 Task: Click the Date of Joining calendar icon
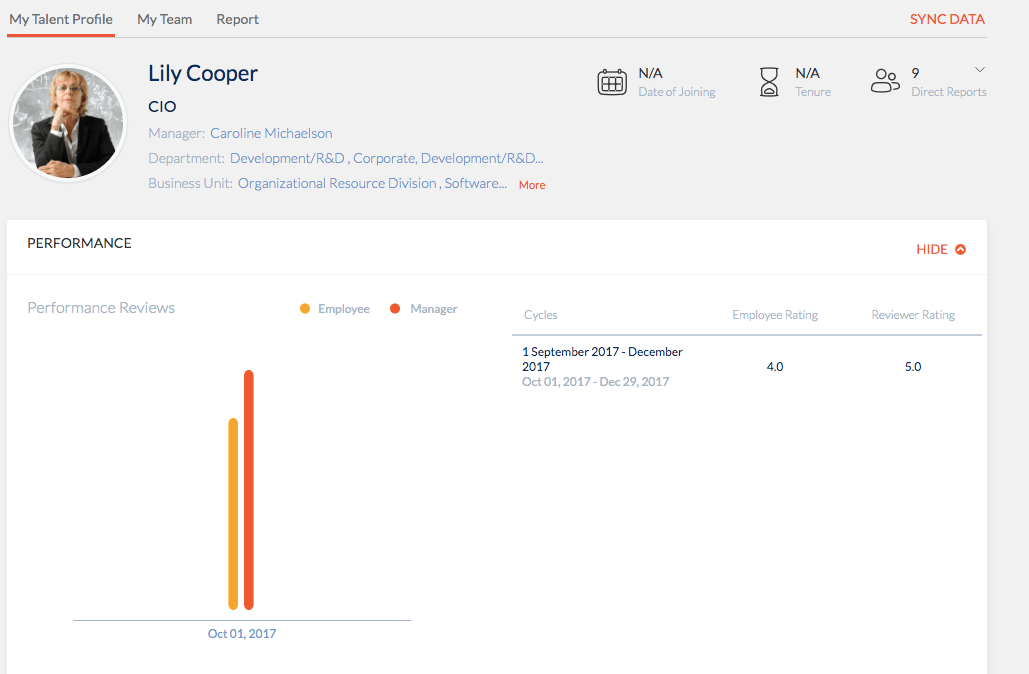pyautogui.click(x=612, y=82)
